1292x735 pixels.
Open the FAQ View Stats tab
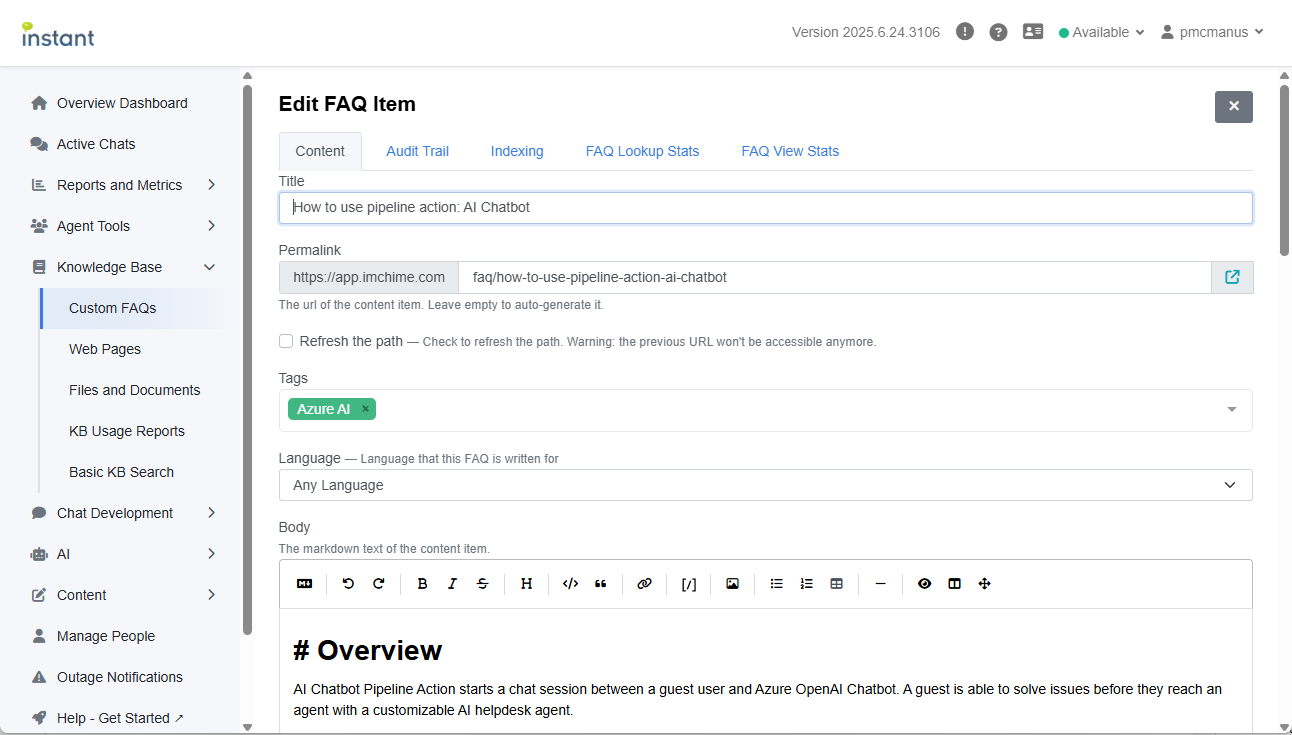(790, 151)
